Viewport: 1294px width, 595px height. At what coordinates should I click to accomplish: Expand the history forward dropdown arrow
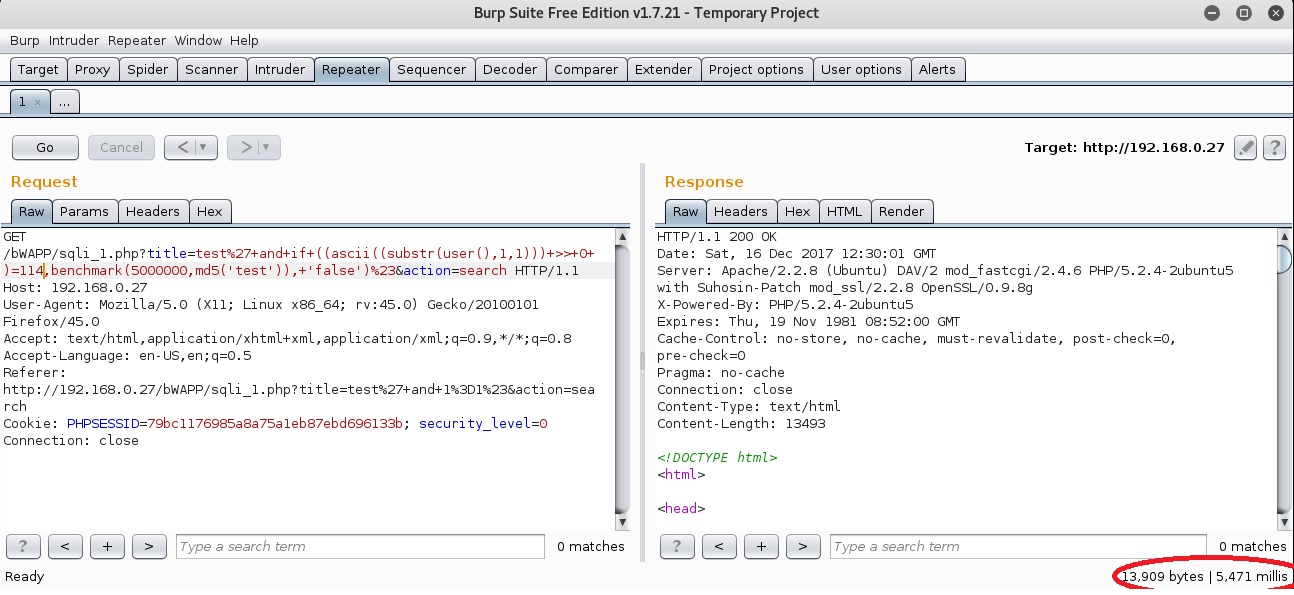266,148
